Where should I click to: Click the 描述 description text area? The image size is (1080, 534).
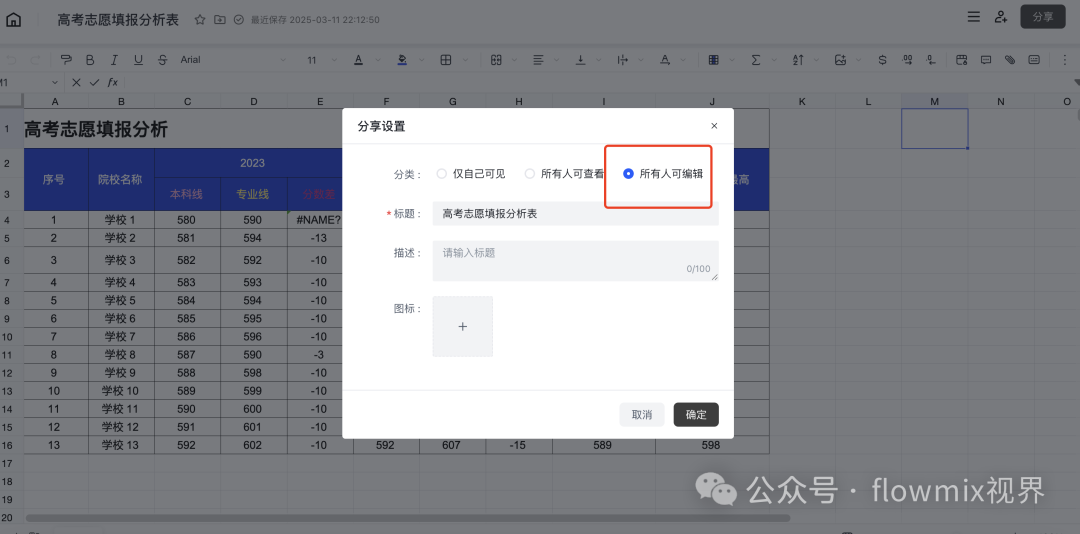tap(575, 260)
